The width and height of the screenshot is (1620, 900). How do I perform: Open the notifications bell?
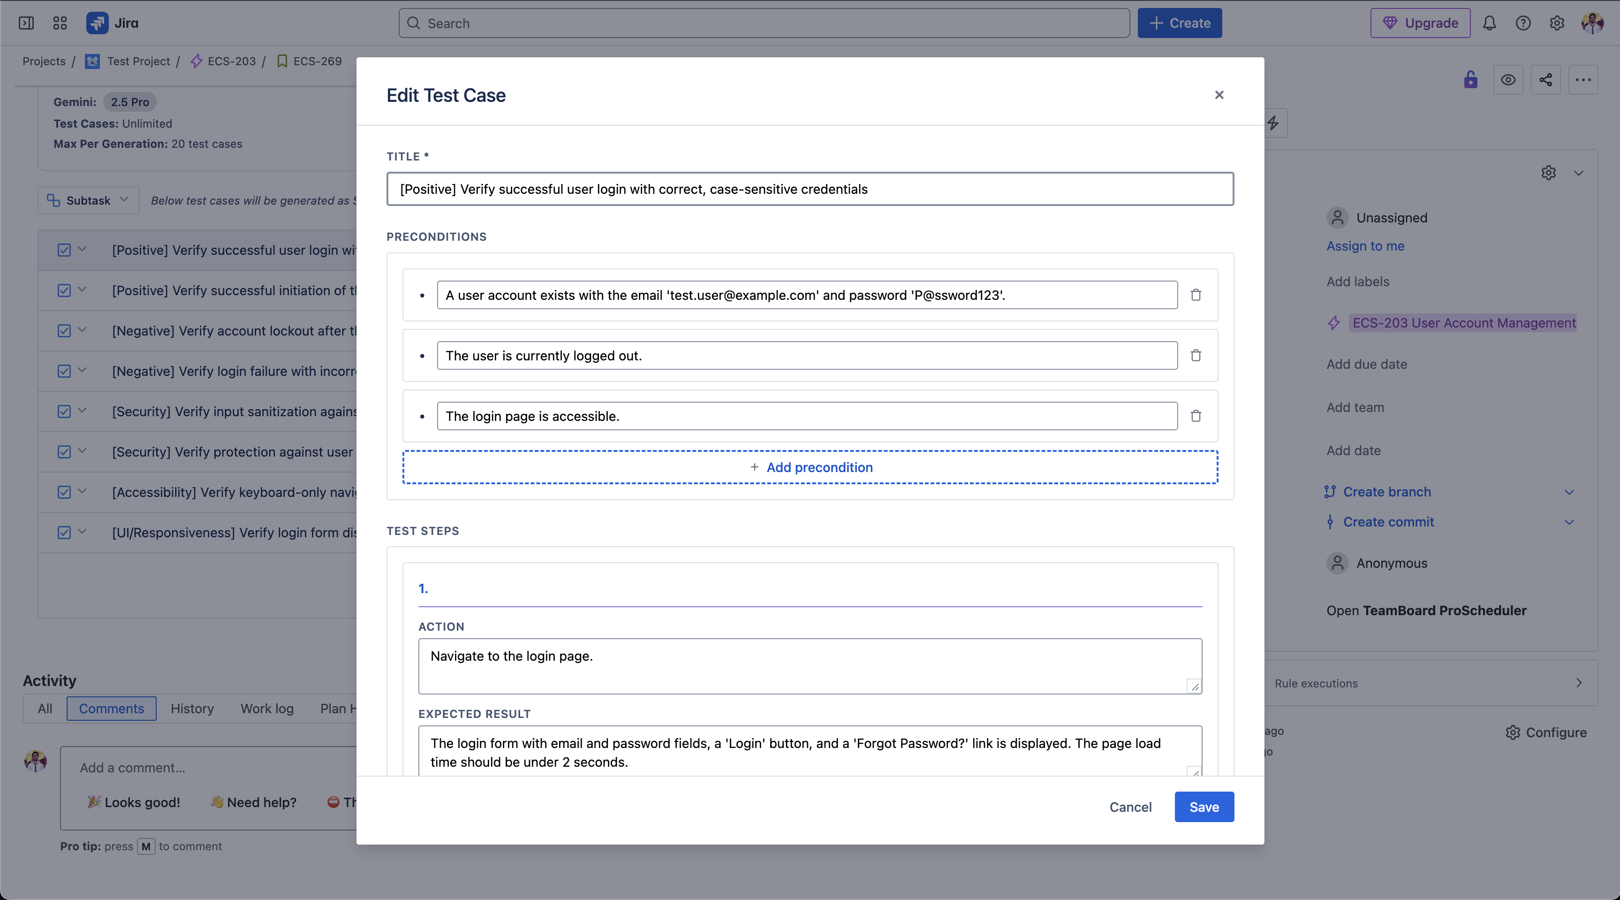(1489, 23)
